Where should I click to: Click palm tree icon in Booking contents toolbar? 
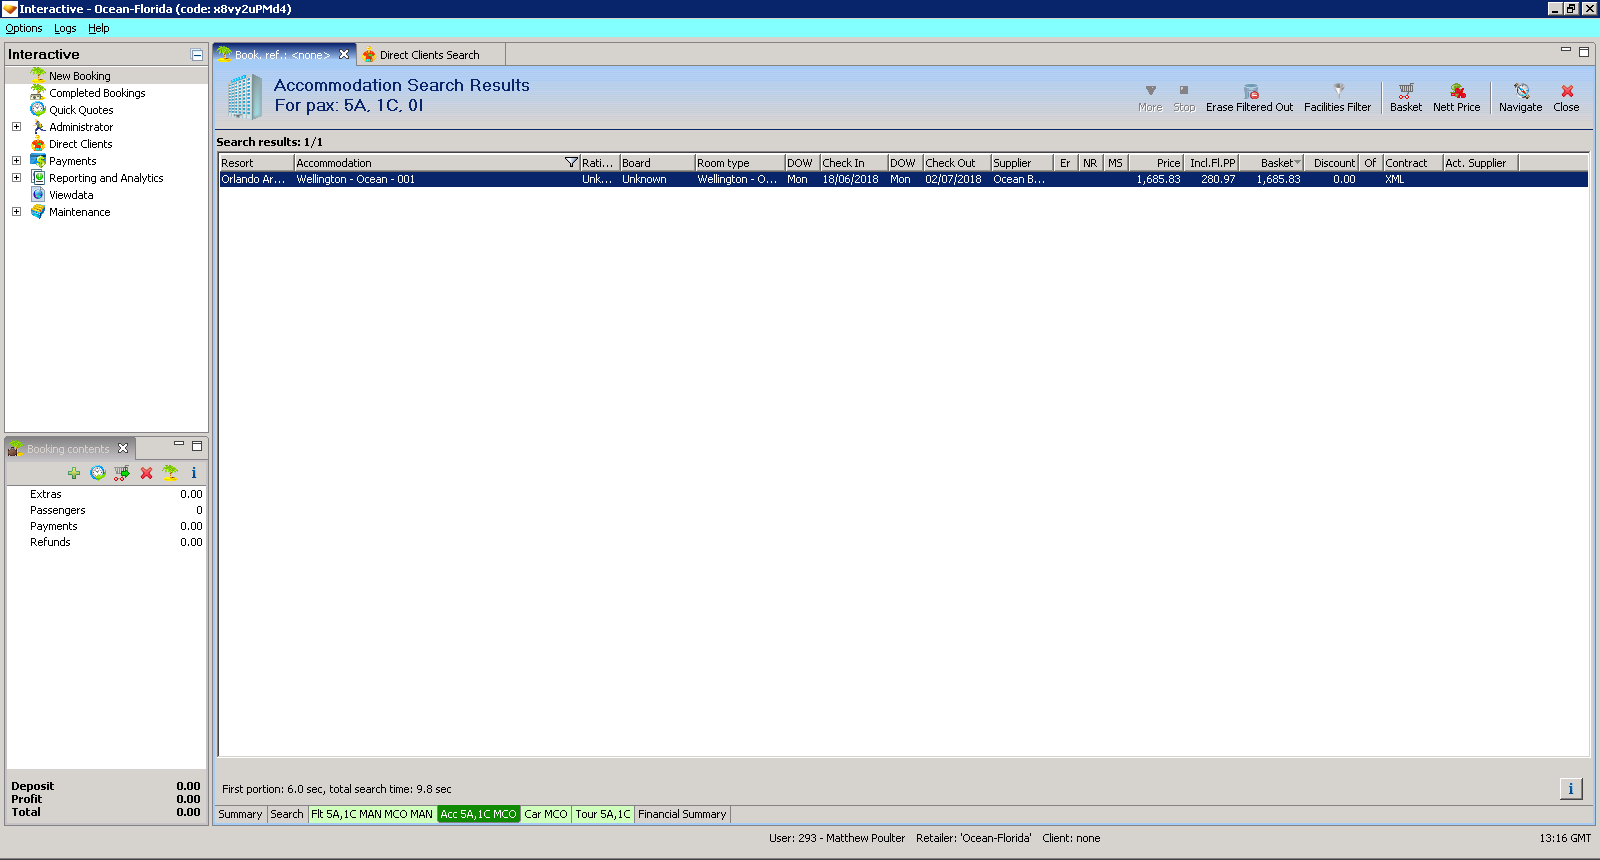coord(170,473)
